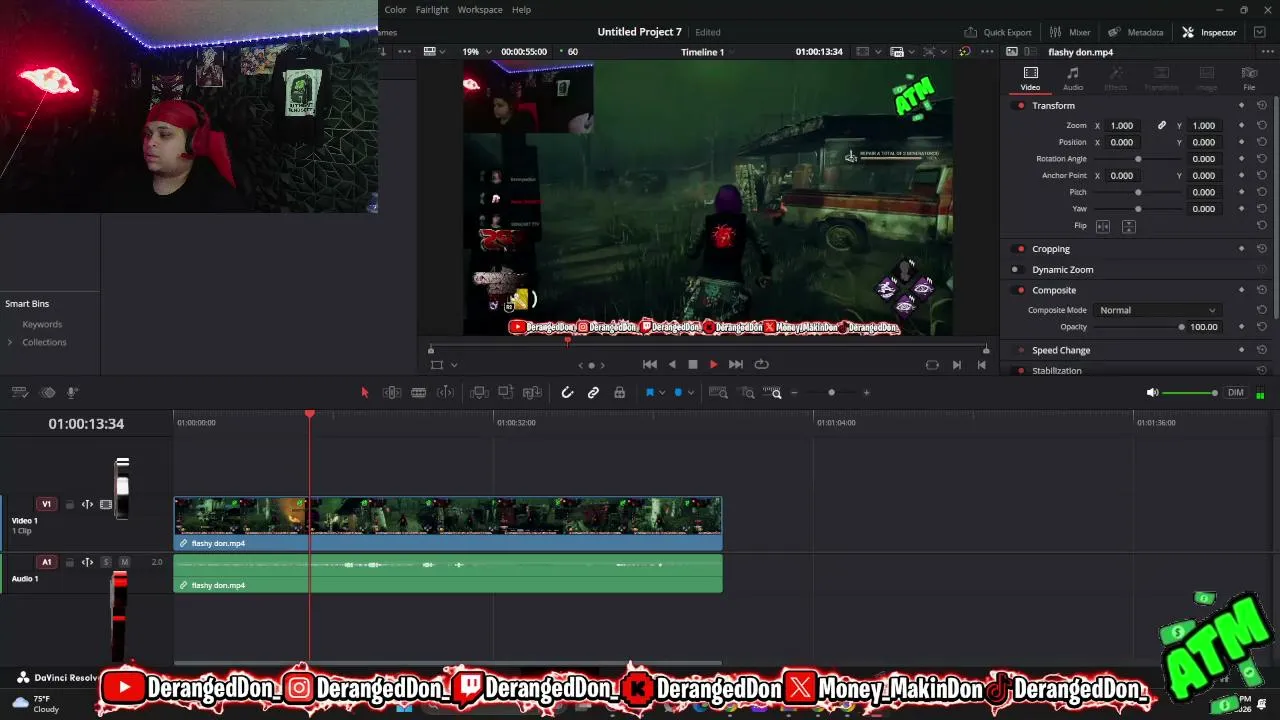
Task: Solo the Audio 1 track
Action: 107,562
